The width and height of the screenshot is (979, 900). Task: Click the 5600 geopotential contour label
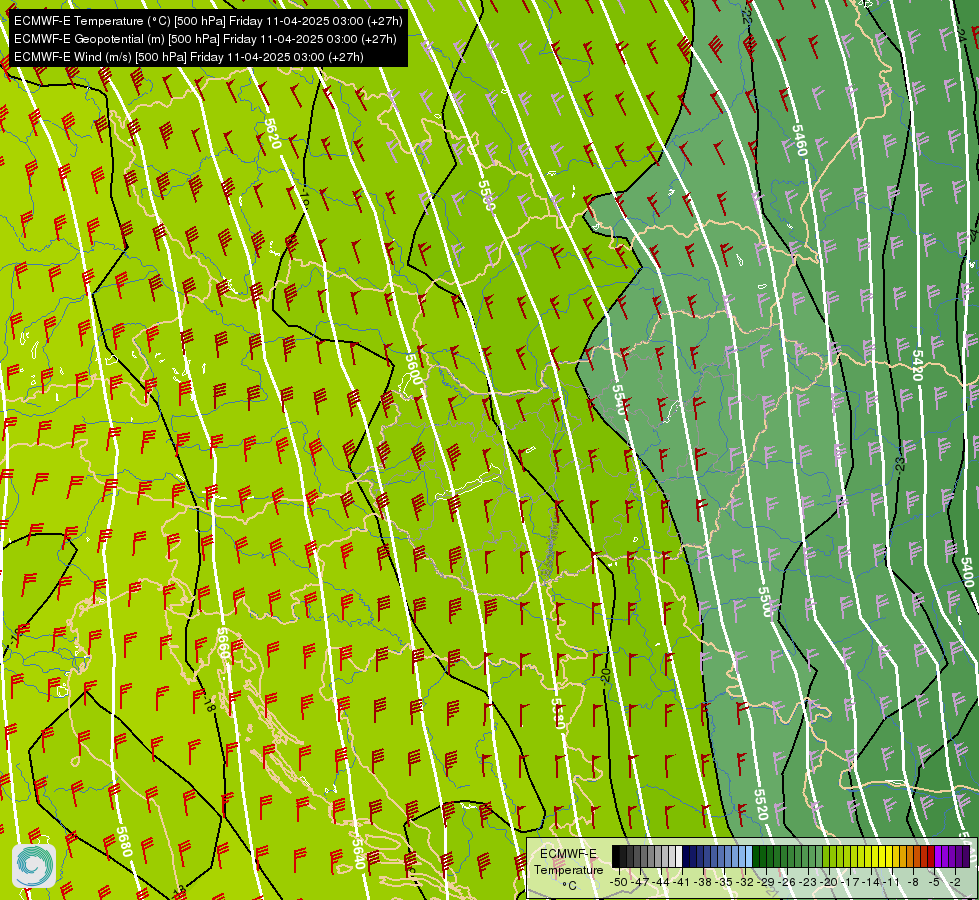pos(413,369)
